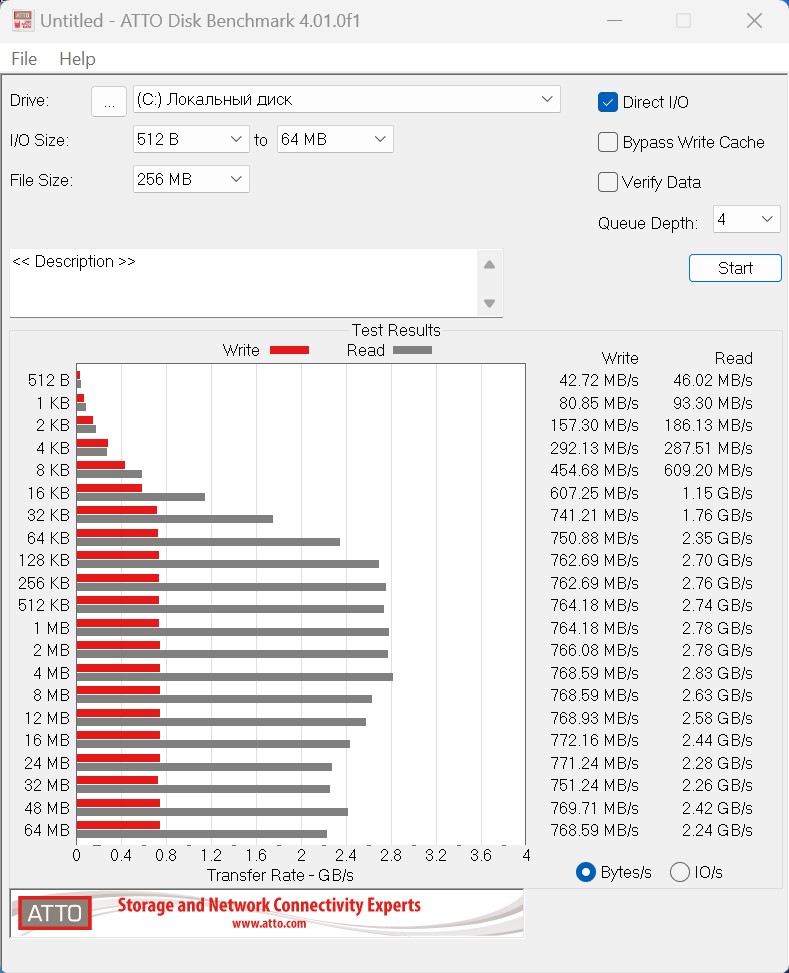The height and width of the screenshot is (973, 789).
Task: Open the File menu
Action: [24, 59]
